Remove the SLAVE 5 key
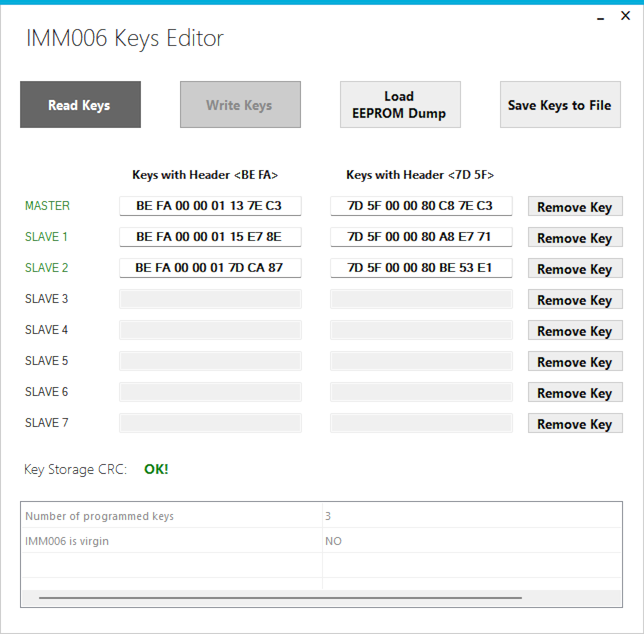This screenshot has width=644, height=634. coord(575,361)
